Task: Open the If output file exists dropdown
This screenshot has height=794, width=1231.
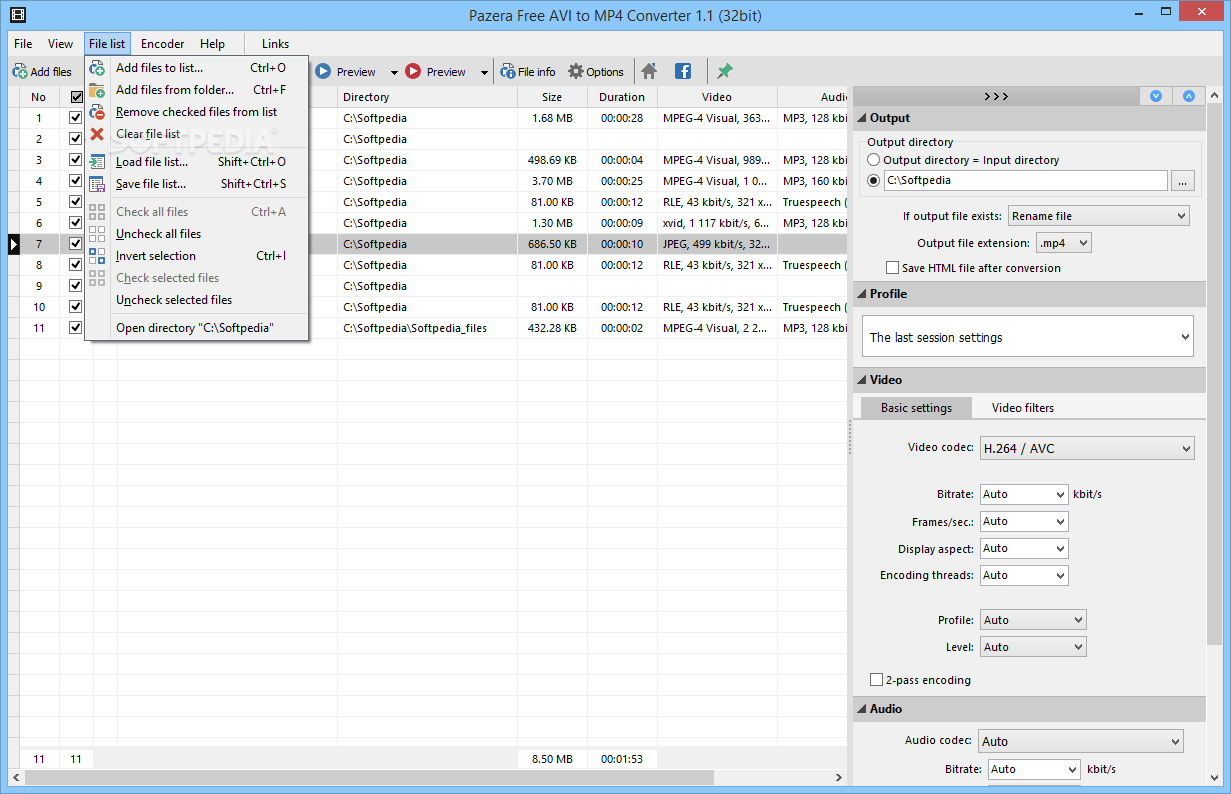Action: click(x=1098, y=216)
